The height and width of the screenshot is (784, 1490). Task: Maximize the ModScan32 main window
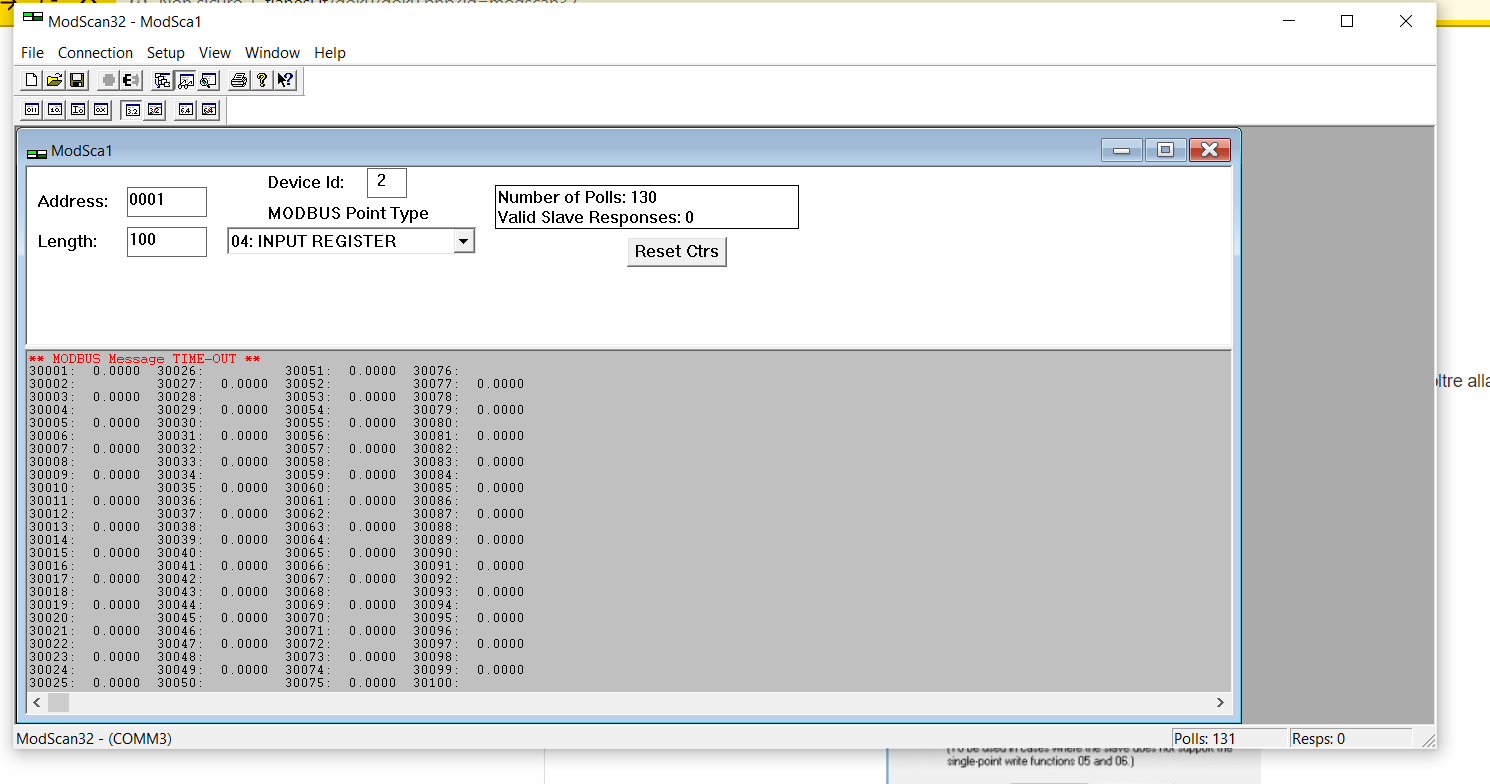1347,21
